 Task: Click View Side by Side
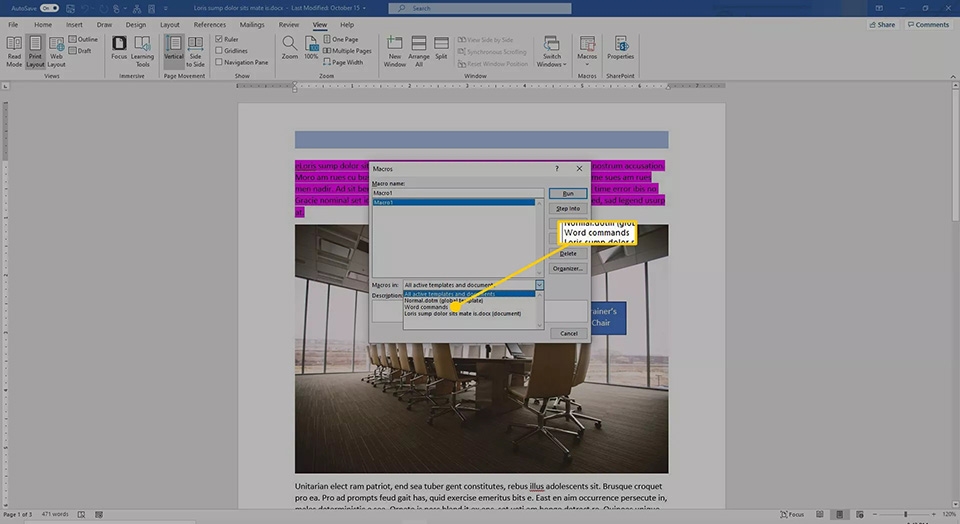click(x=486, y=40)
